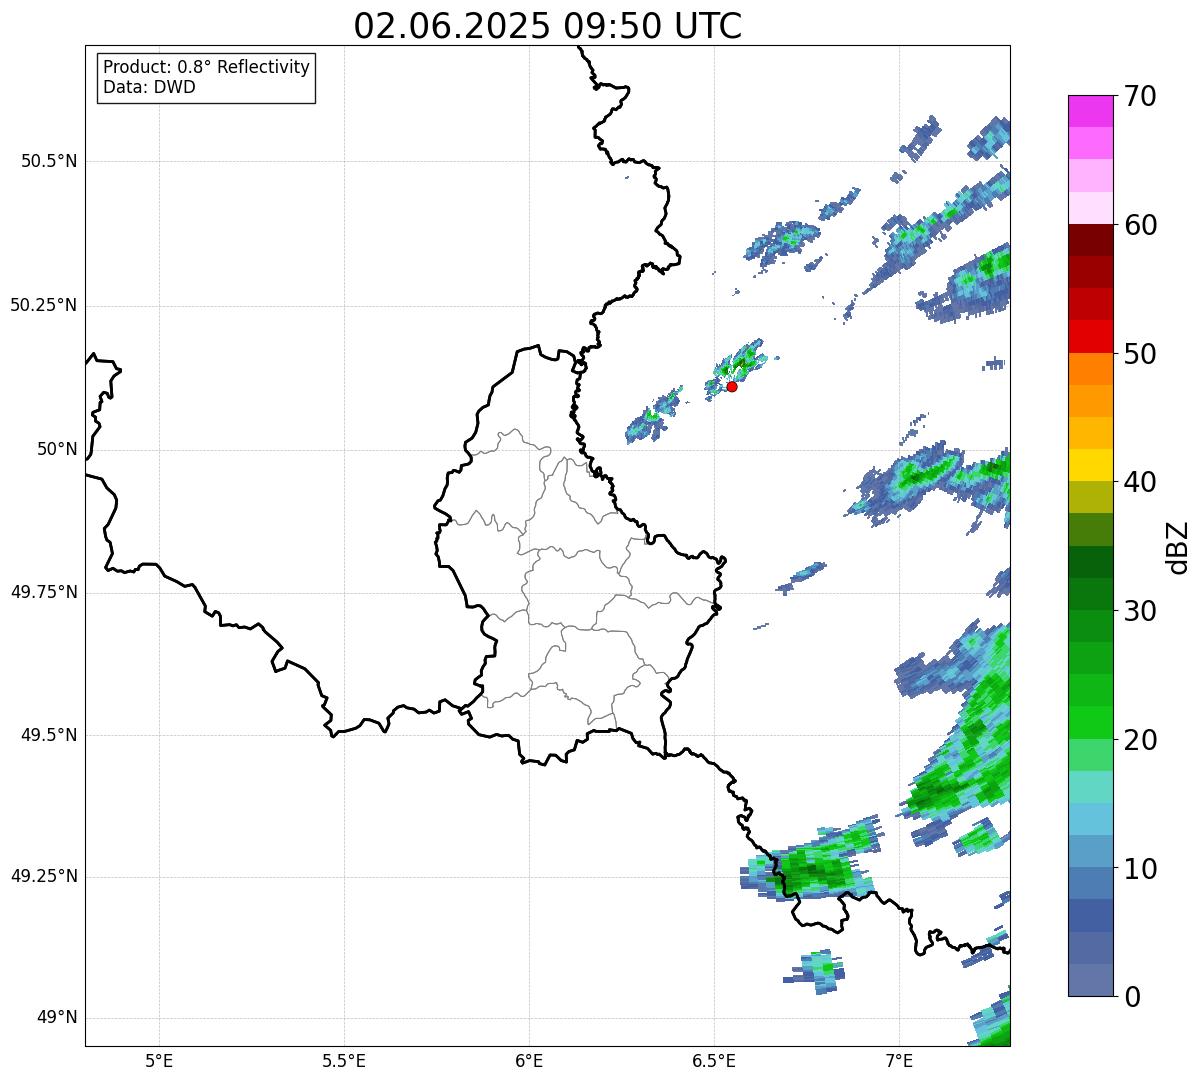
Task: Click the colorbar 60 tick label
Action: pos(1141,225)
